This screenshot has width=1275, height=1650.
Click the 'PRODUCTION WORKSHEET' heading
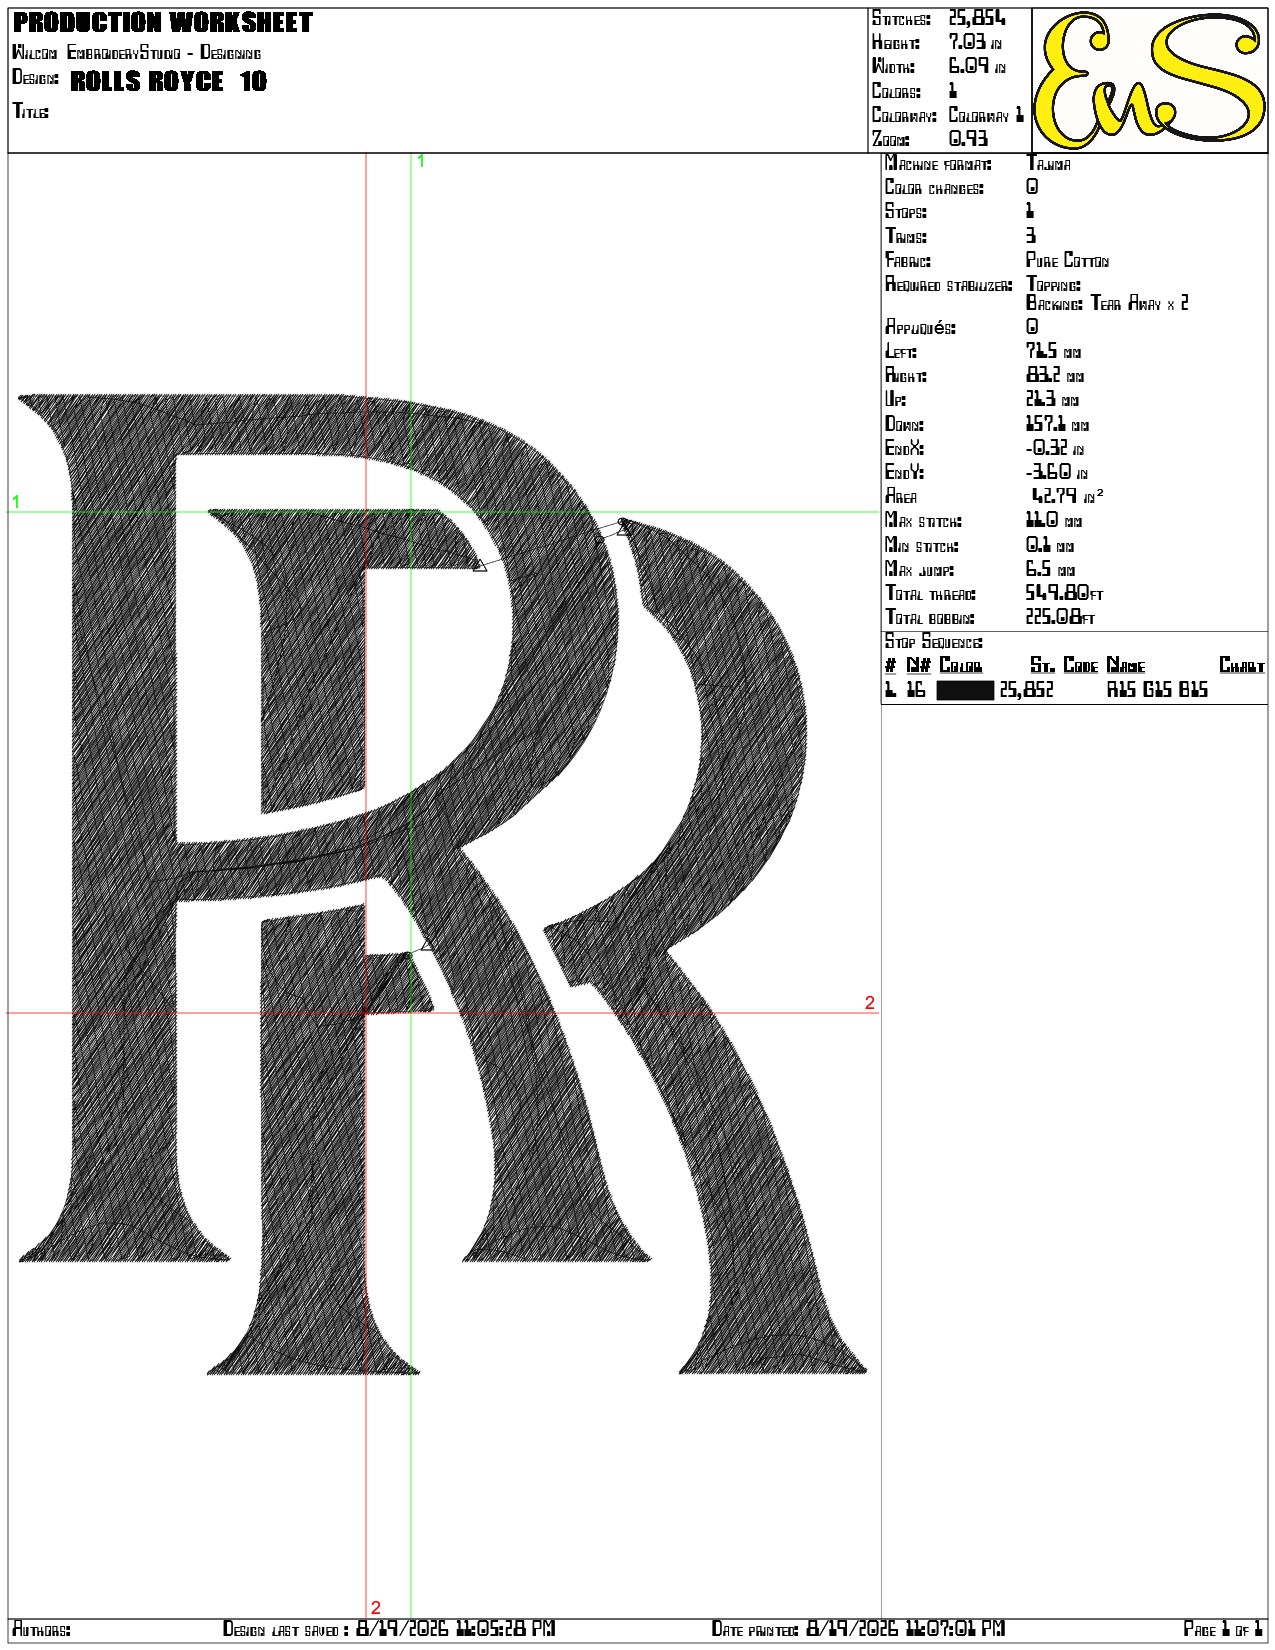click(163, 22)
